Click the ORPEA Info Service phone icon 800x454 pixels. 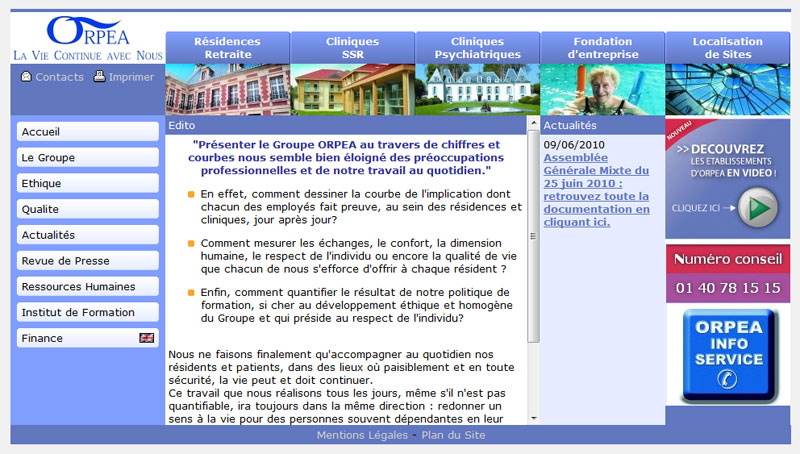(x=728, y=379)
